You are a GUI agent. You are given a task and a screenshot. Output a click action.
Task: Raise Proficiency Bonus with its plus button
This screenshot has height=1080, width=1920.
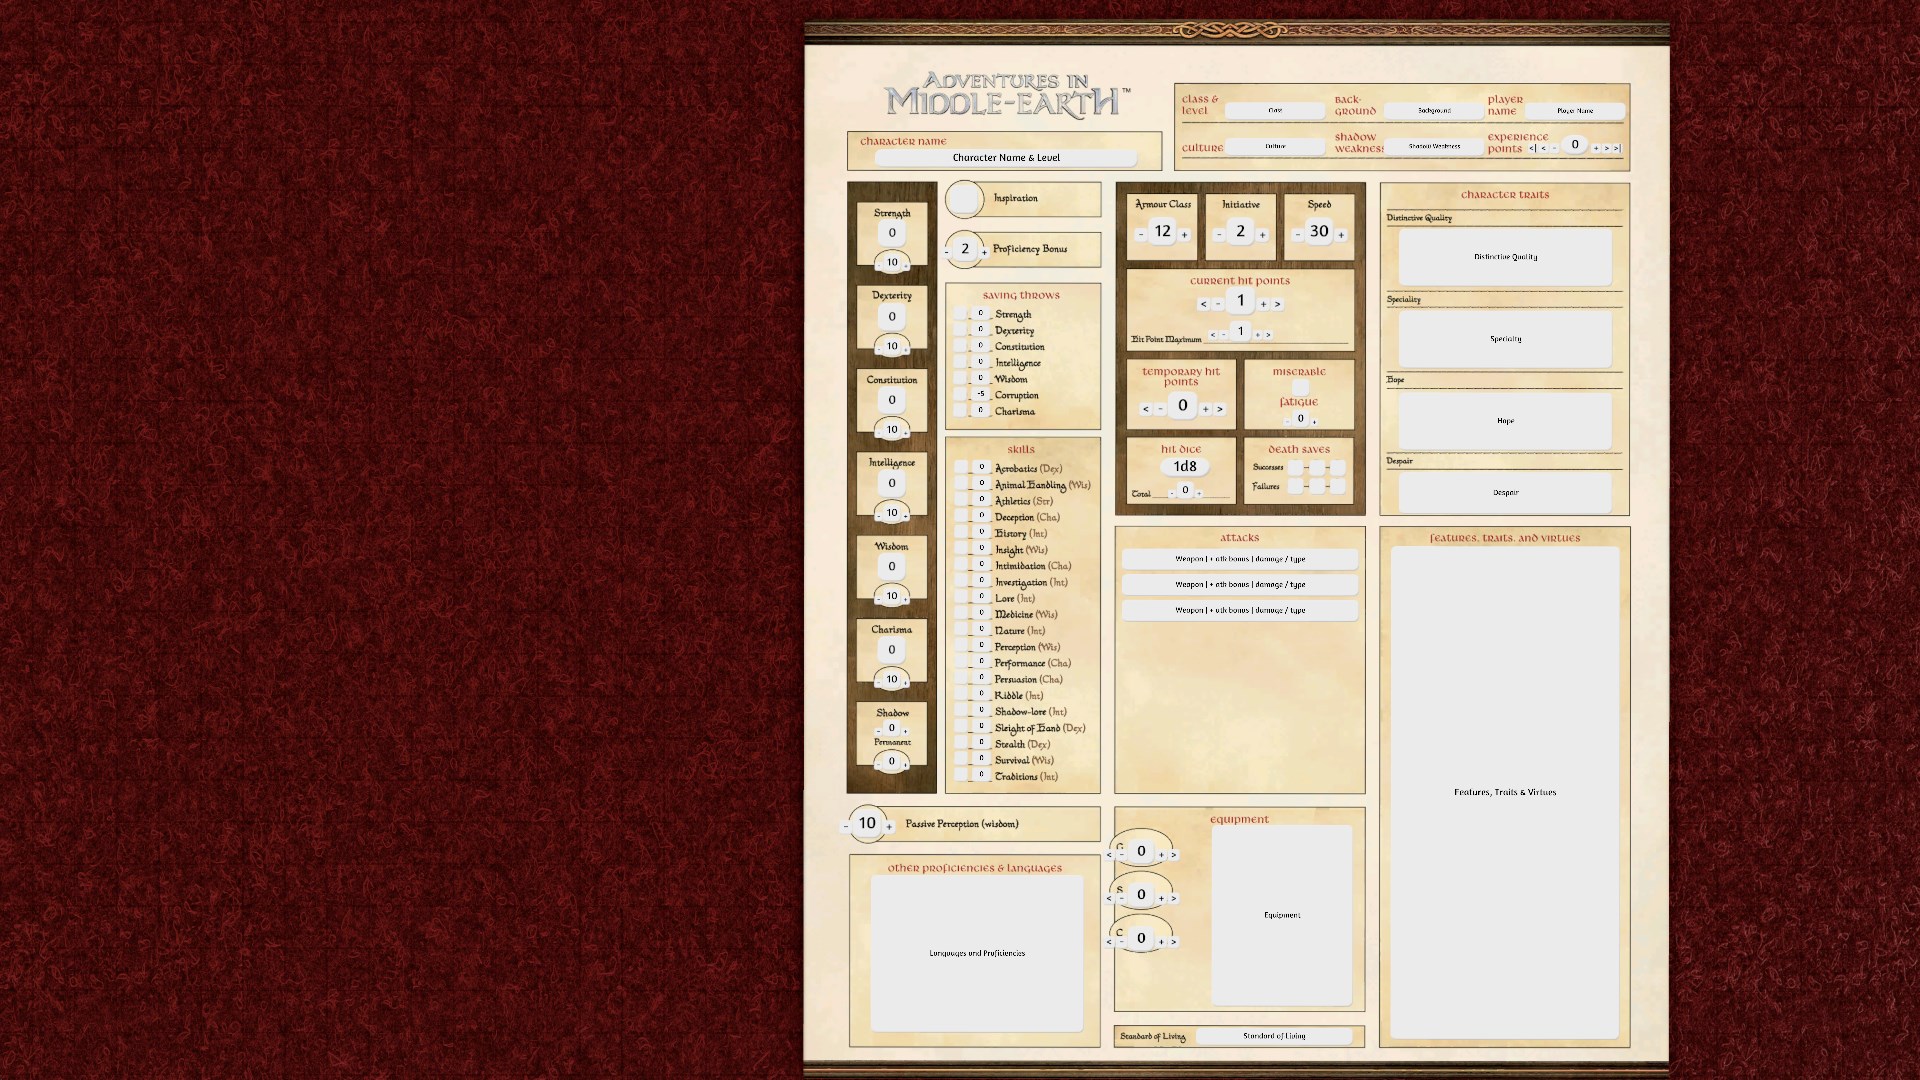pyautogui.click(x=984, y=253)
